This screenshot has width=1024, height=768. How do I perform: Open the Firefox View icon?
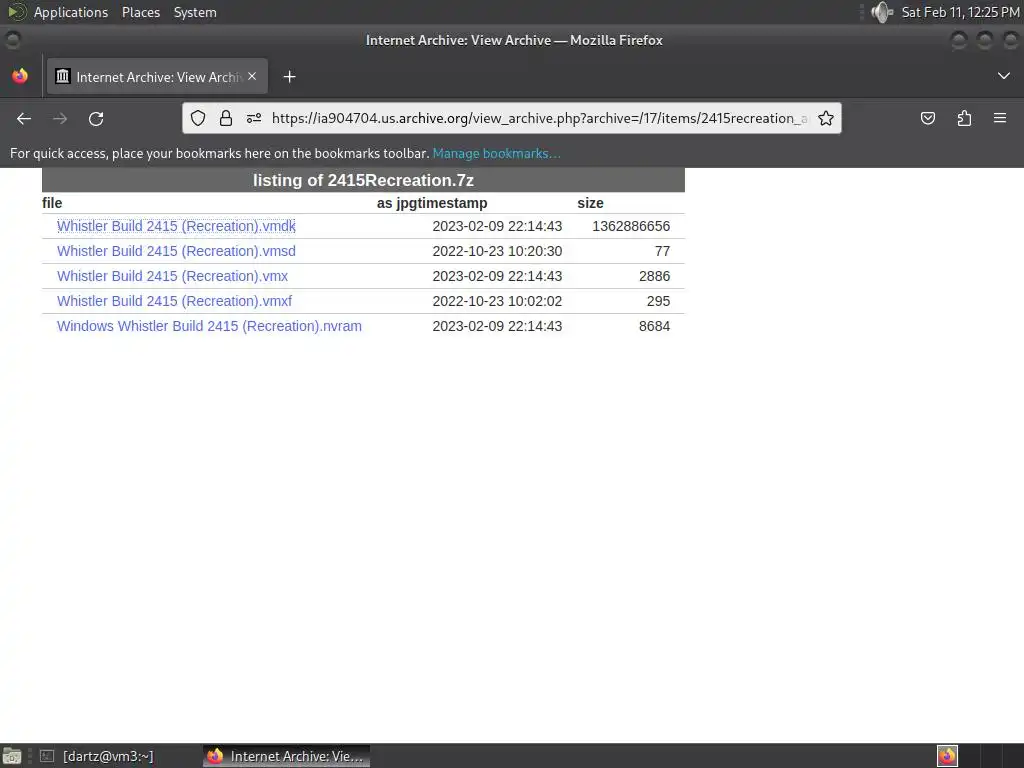click(20, 76)
